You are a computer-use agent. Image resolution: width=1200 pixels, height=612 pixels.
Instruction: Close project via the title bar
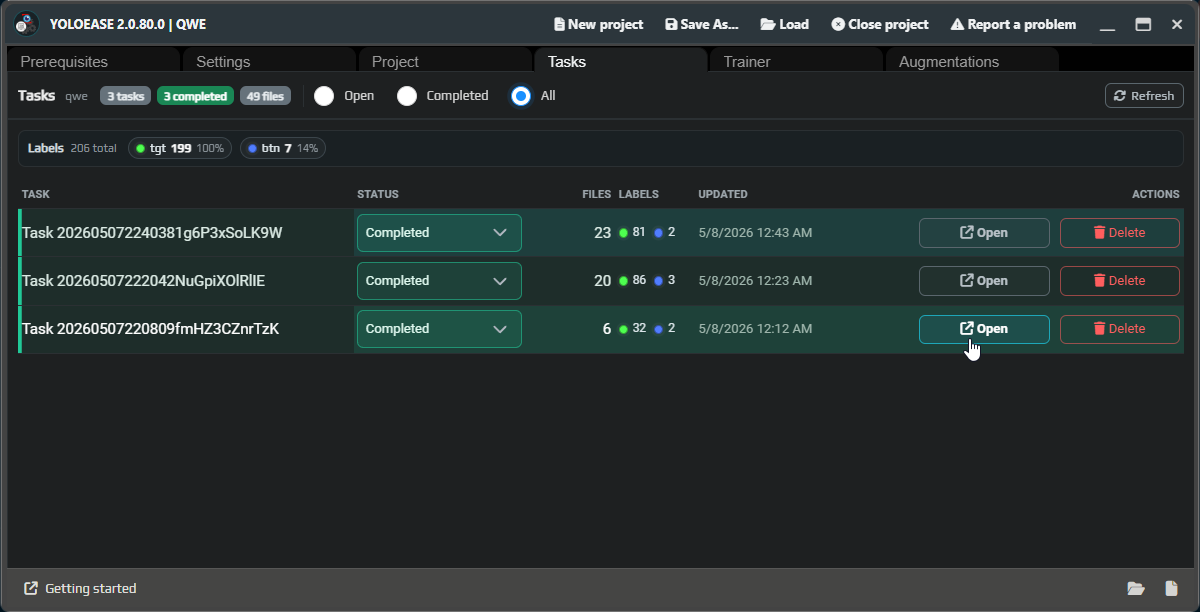(x=880, y=24)
